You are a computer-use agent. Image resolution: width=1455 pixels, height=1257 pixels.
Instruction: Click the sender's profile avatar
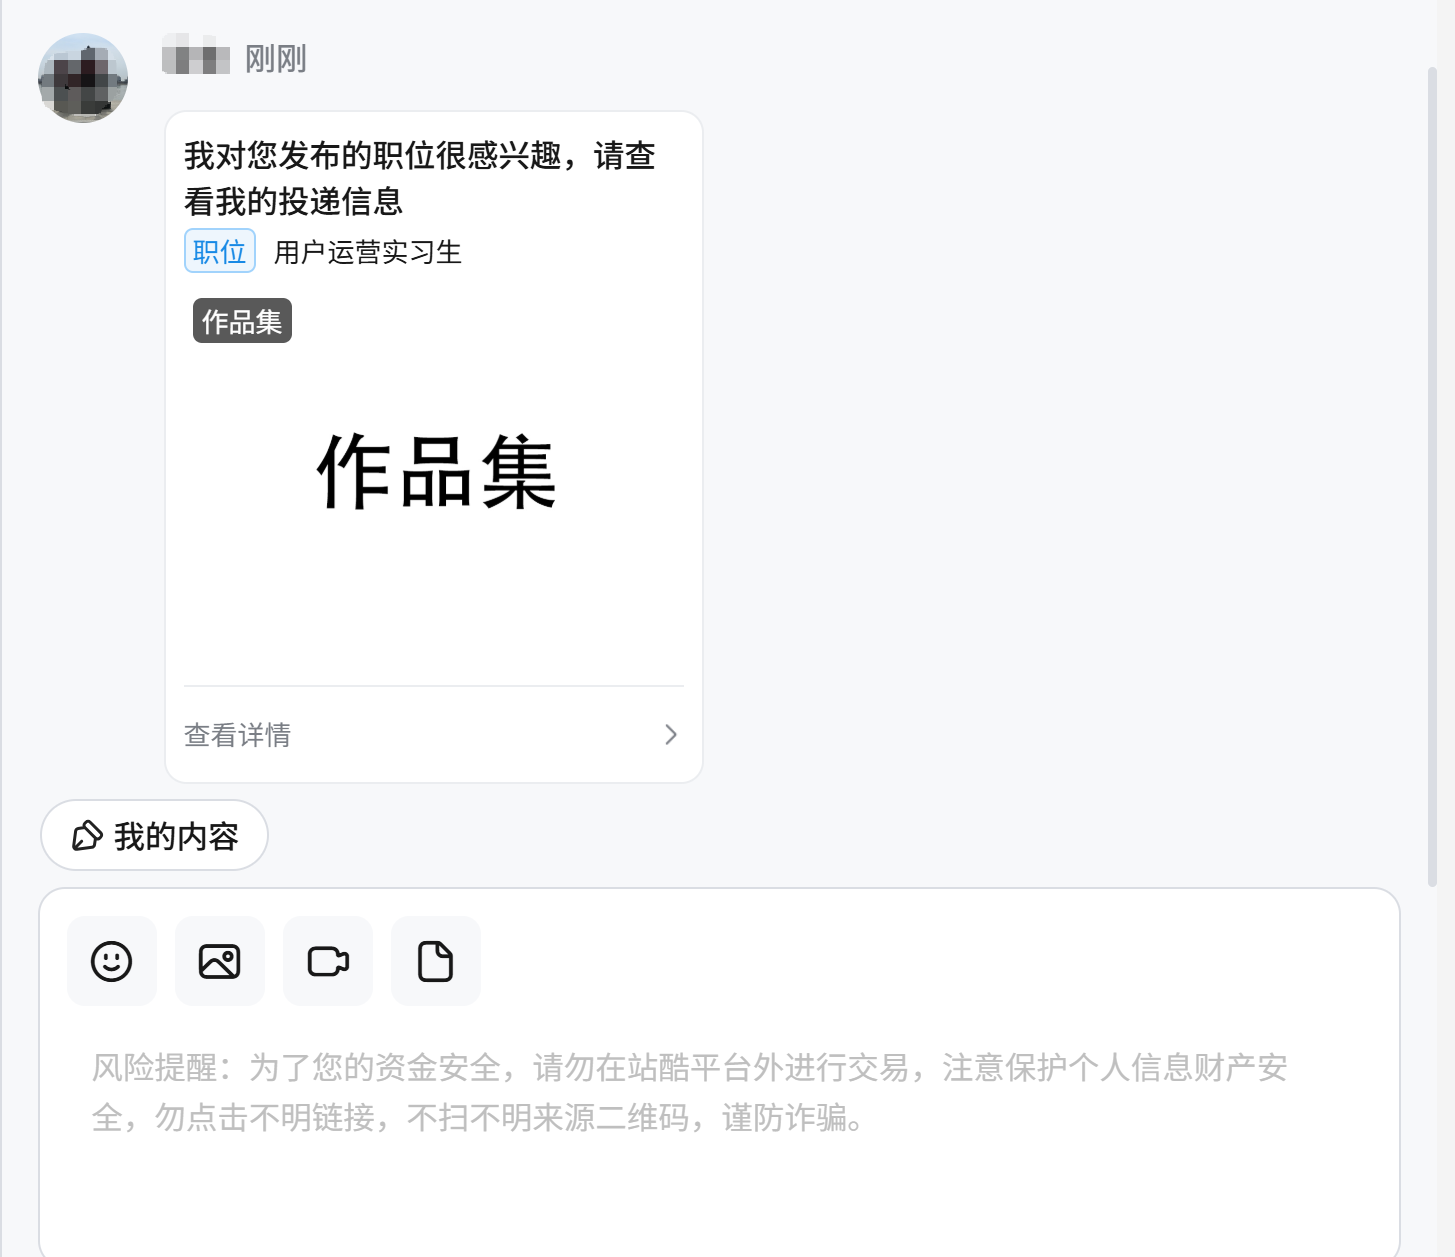(x=83, y=78)
